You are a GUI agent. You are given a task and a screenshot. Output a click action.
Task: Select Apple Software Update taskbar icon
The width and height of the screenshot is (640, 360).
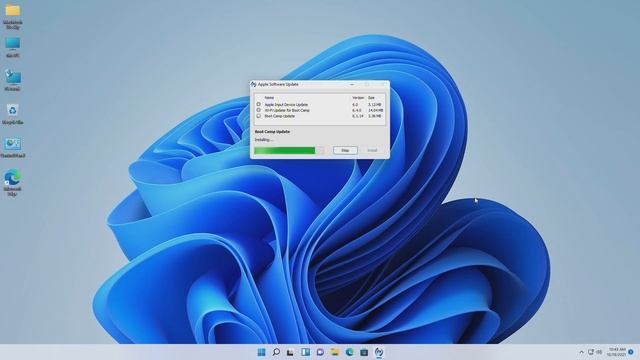379,352
